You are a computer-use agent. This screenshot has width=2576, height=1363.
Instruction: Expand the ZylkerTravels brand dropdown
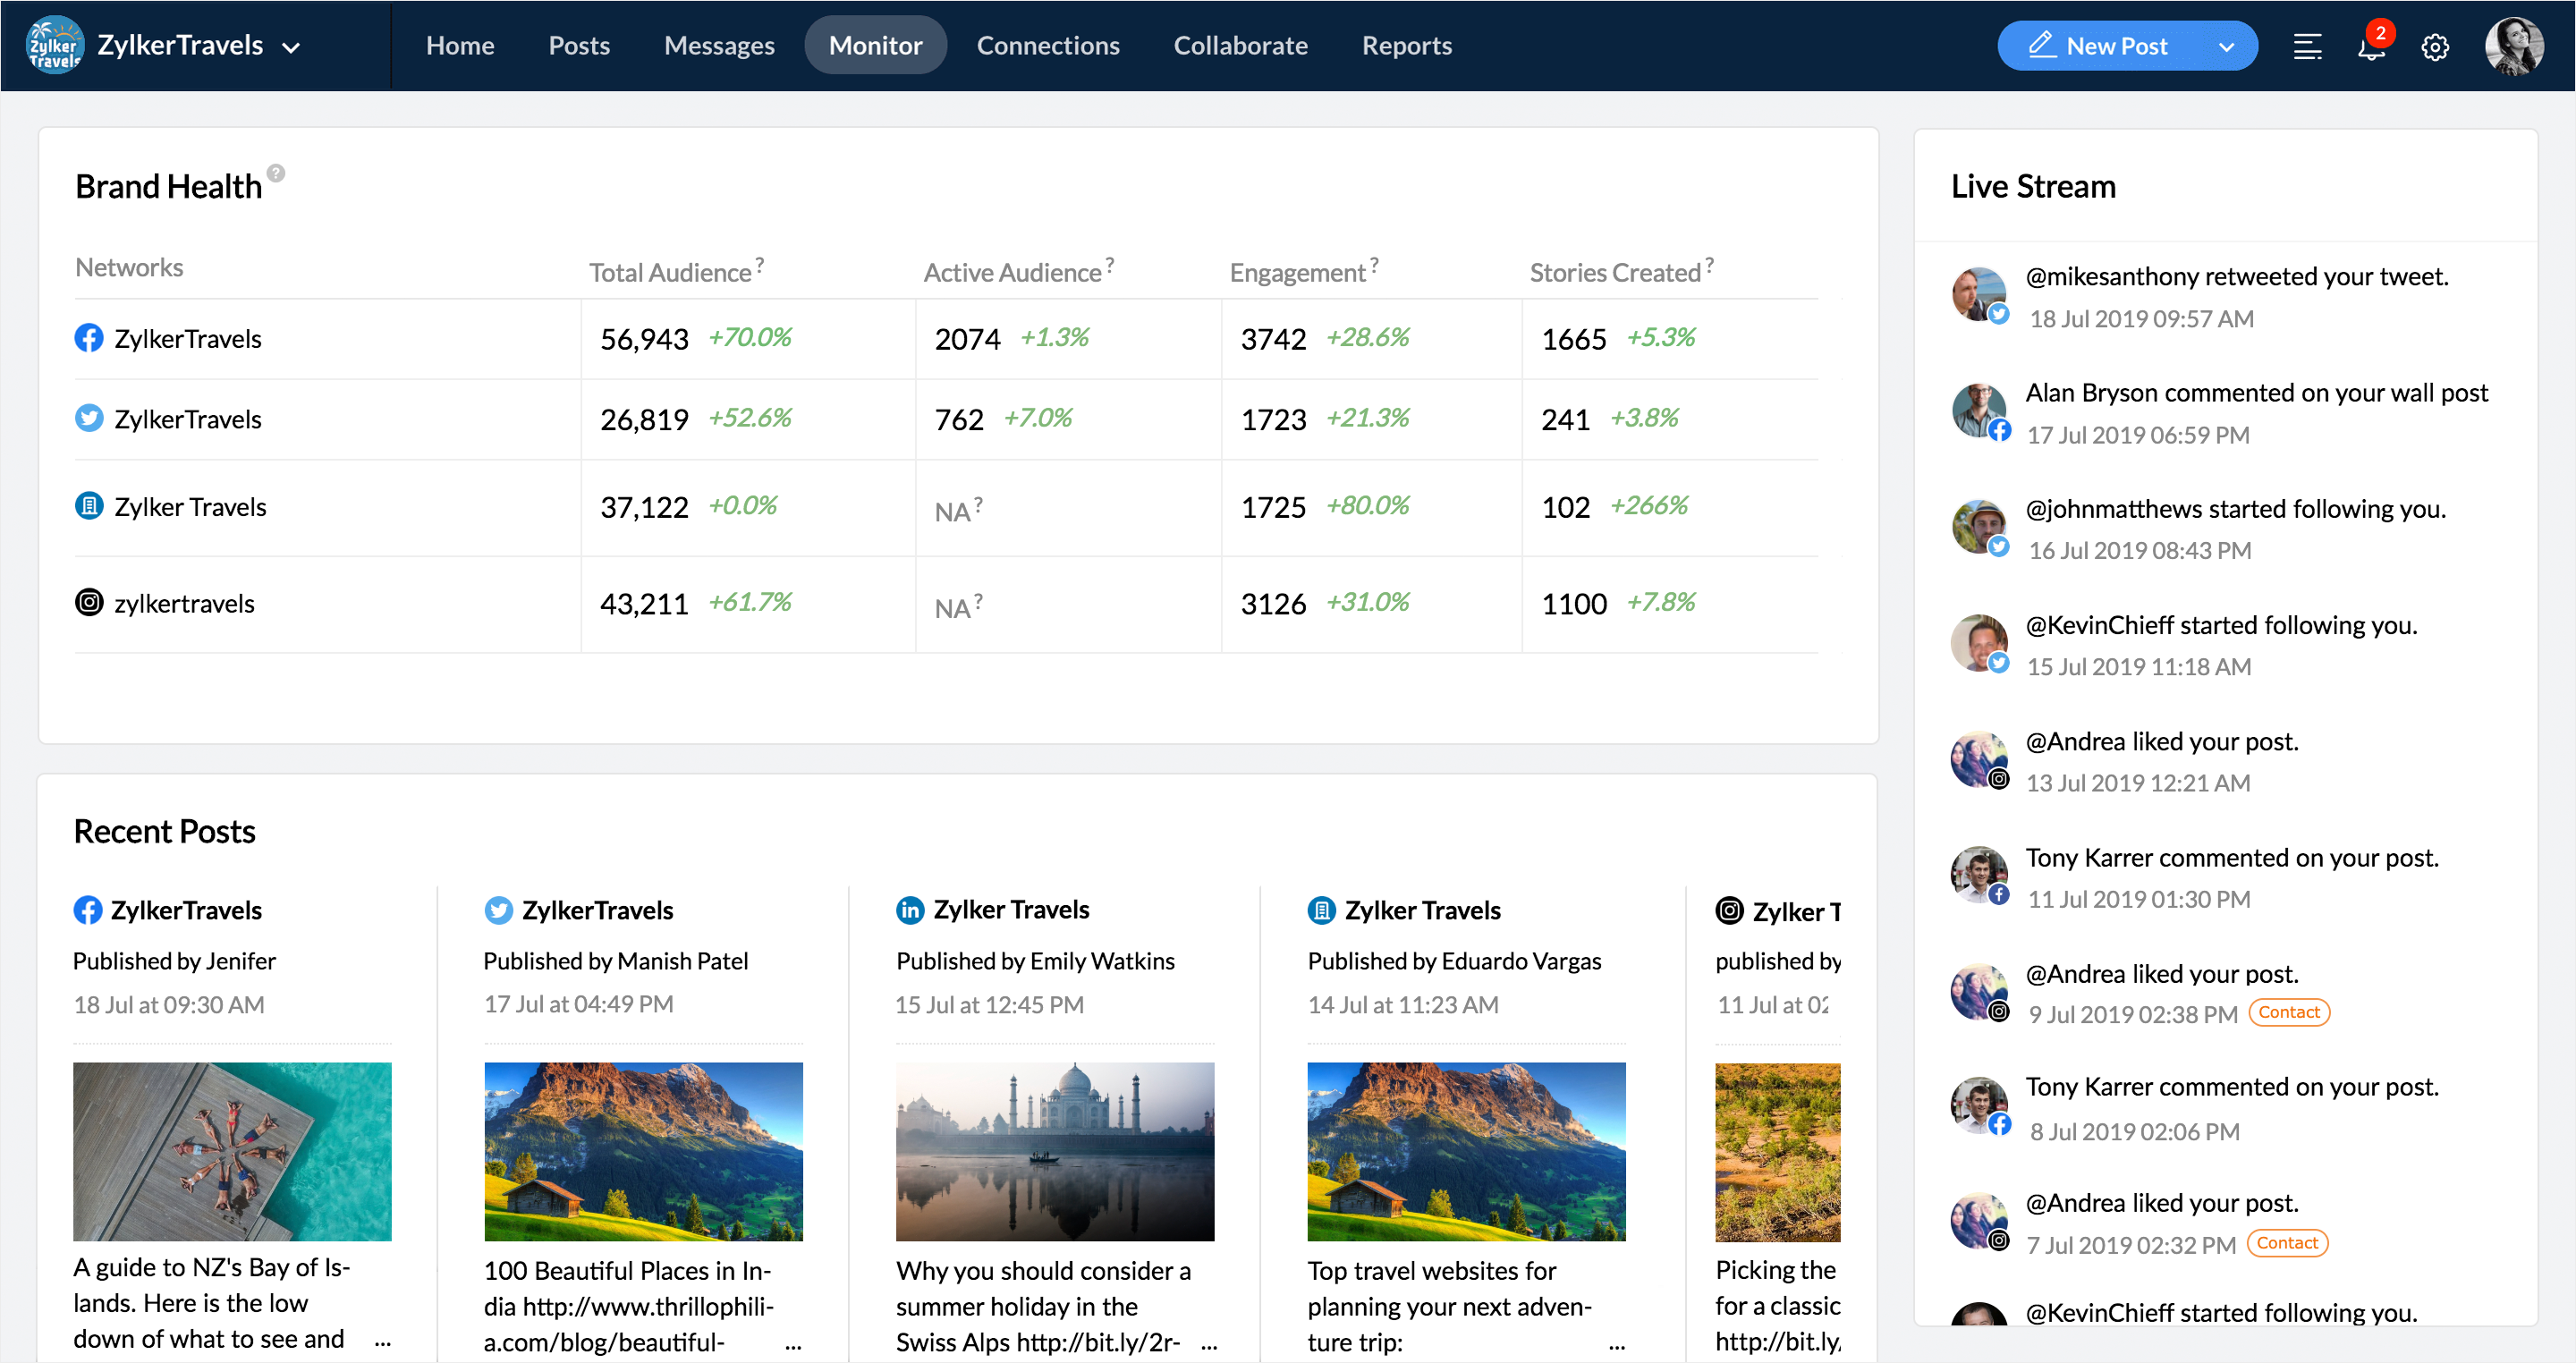click(x=291, y=47)
